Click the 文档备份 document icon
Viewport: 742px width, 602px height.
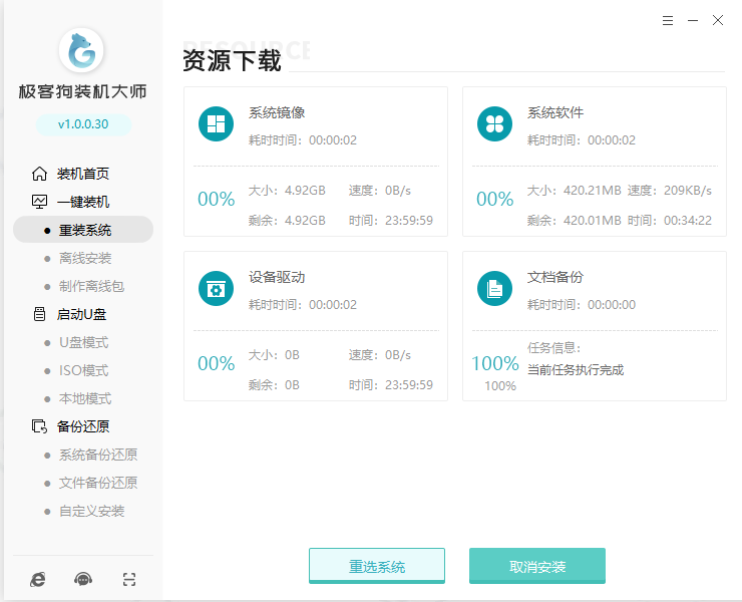click(x=494, y=289)
